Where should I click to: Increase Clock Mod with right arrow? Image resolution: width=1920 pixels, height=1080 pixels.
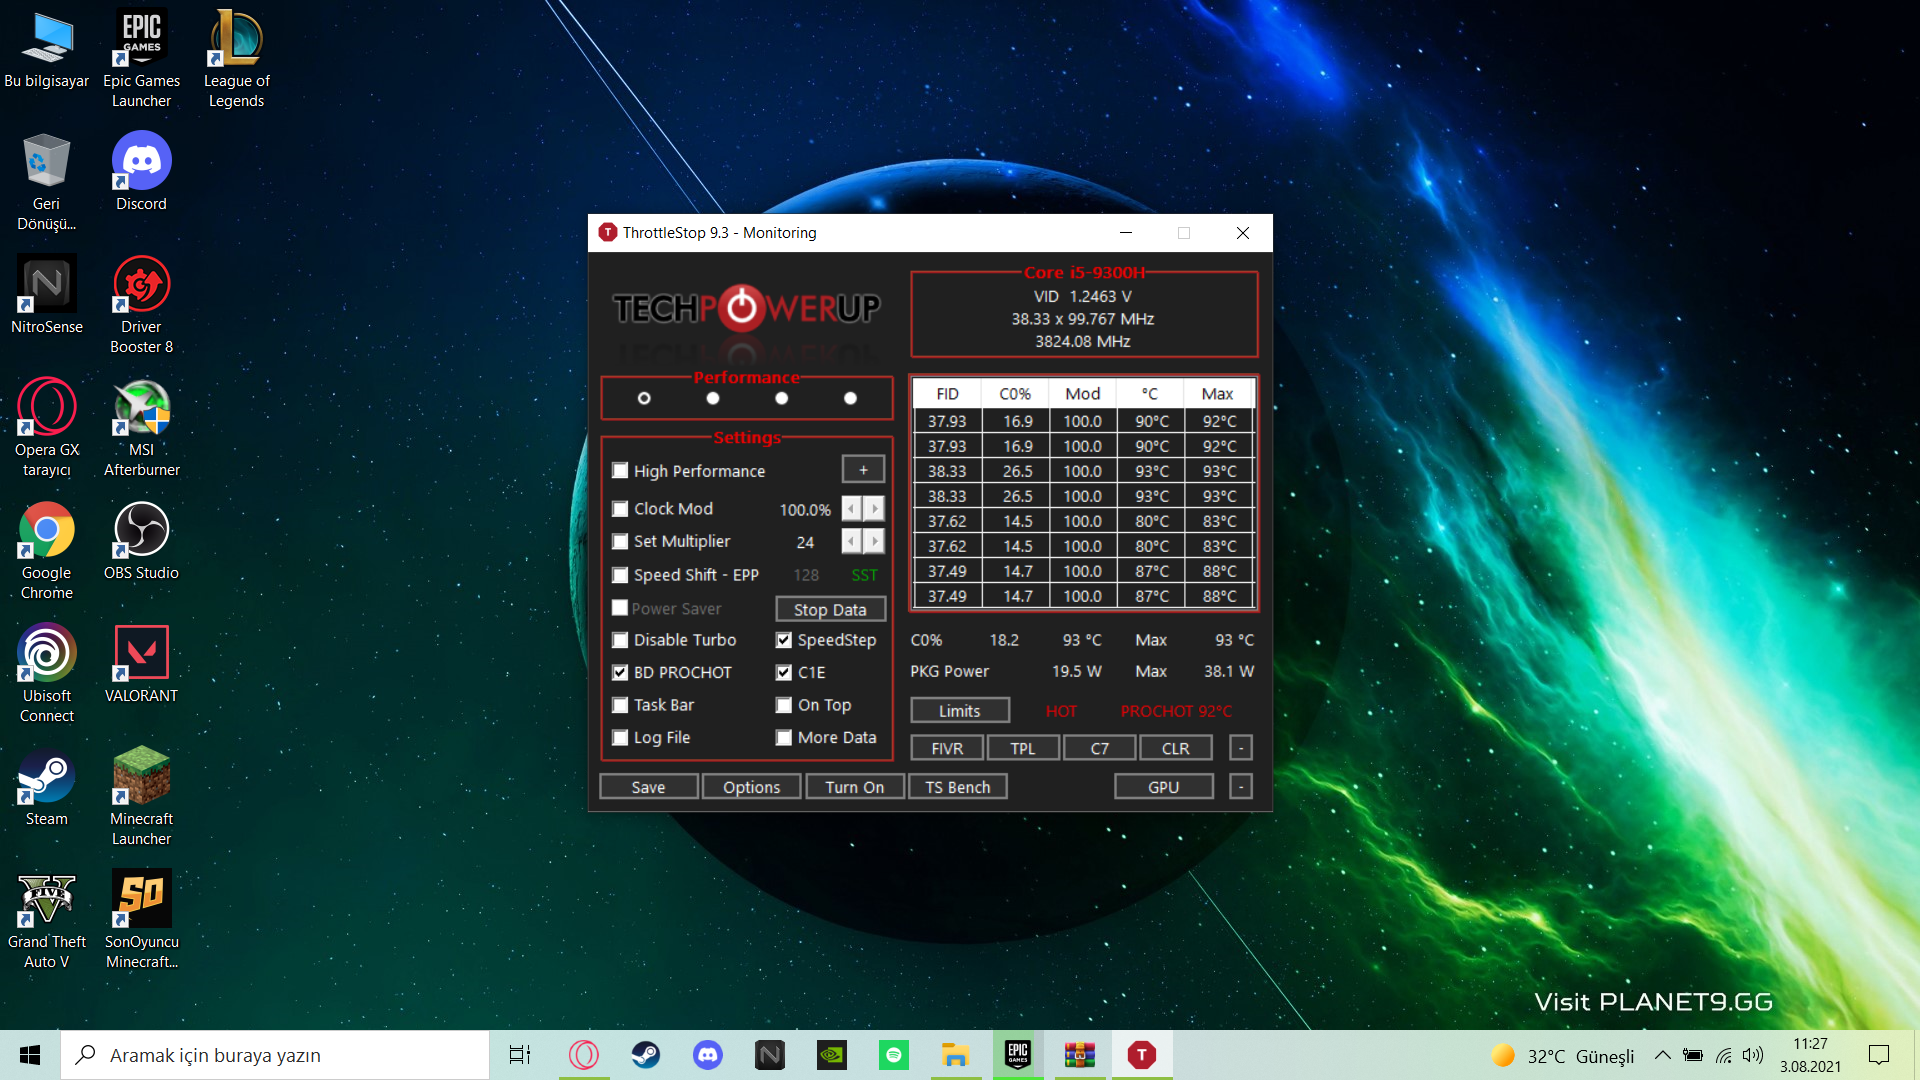[x=875, y=509]
